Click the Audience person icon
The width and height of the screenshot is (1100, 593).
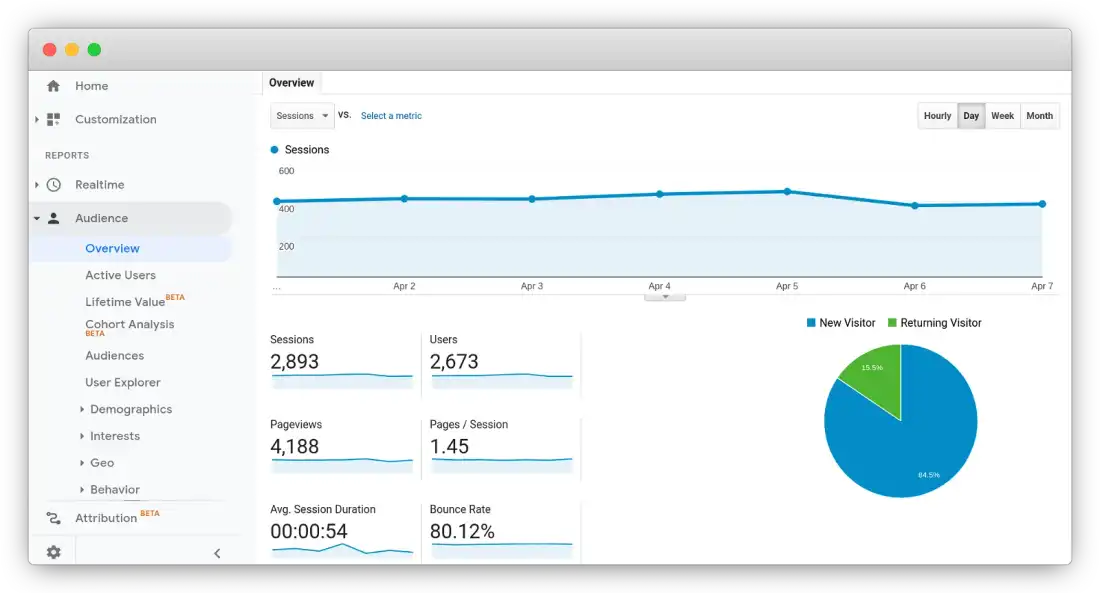point(53,218)
